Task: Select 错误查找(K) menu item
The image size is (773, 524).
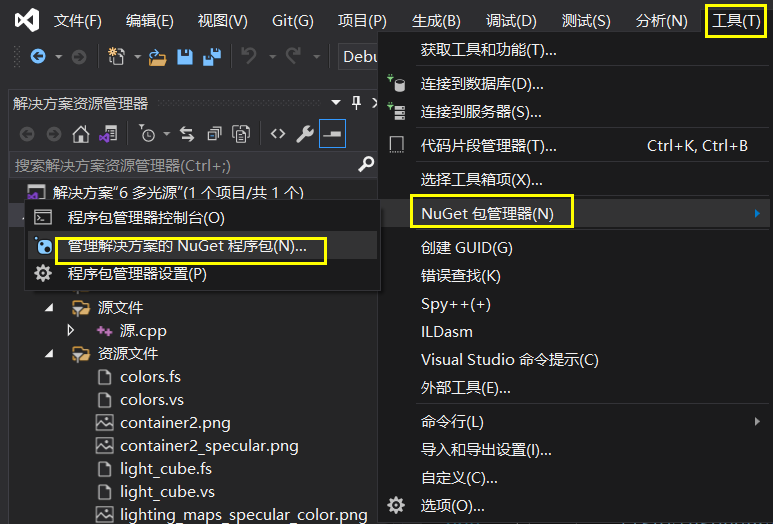Action: point(573,276)
